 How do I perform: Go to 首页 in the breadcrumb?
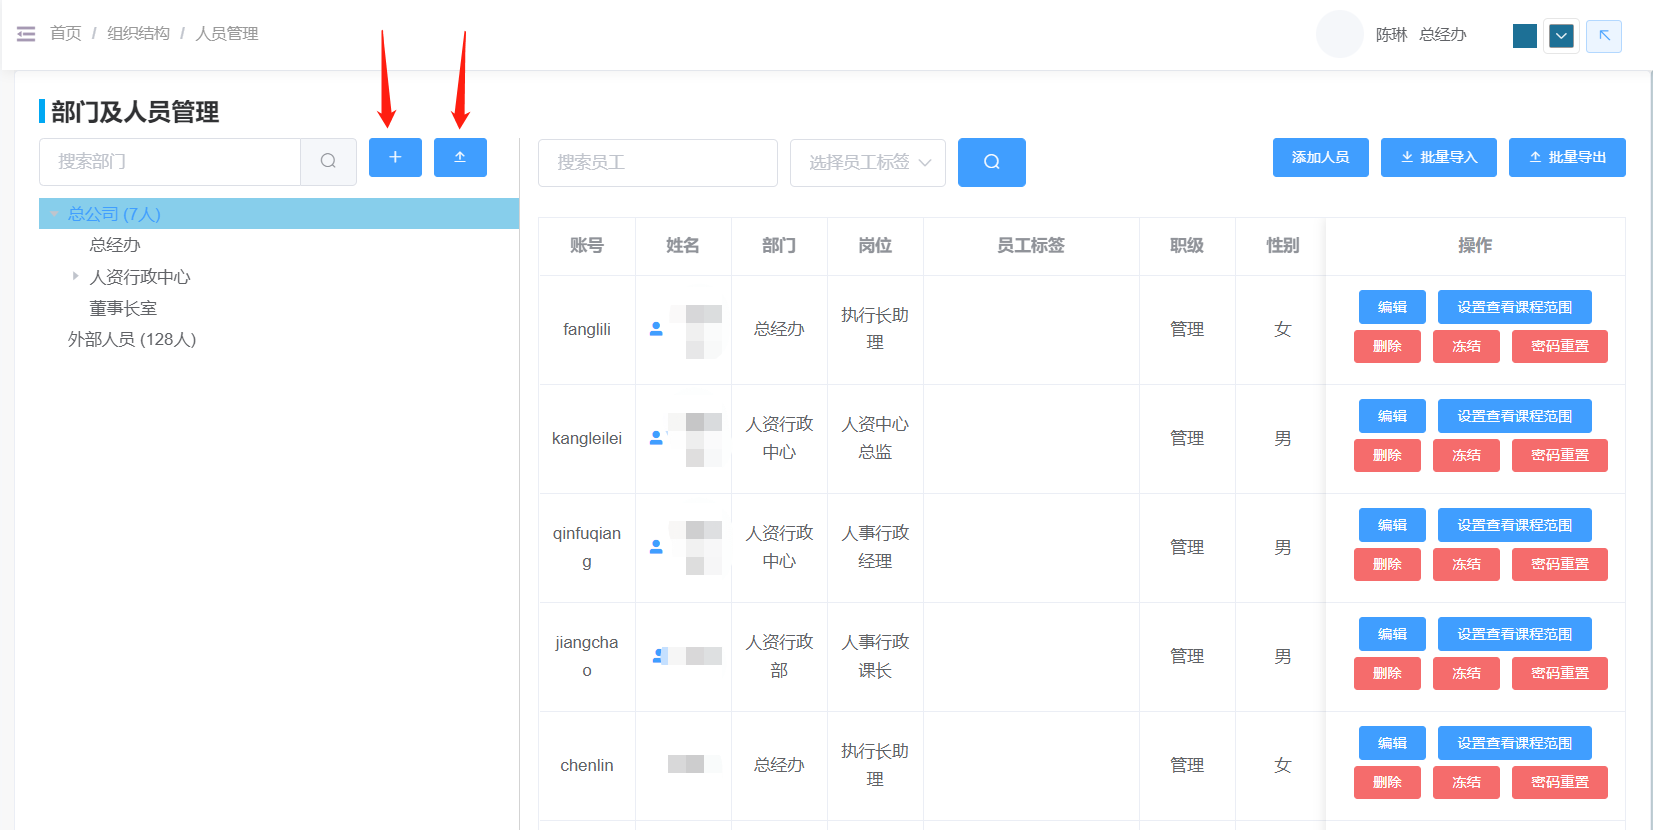(66, 34)
